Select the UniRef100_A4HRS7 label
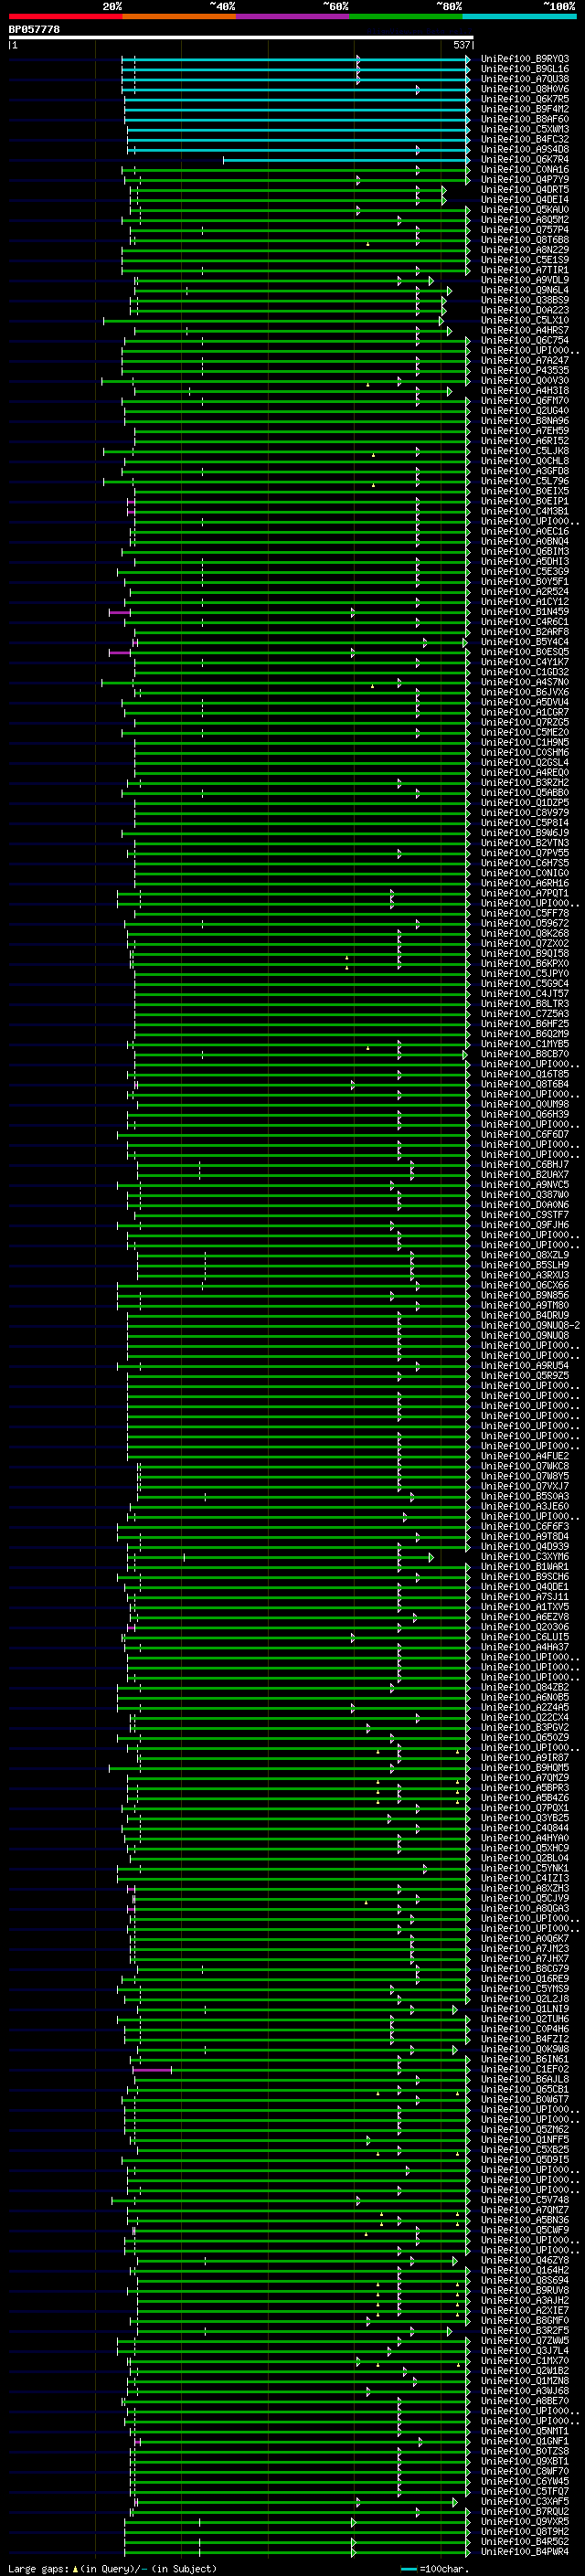The height and width of the screenshot is (2576, 585). point(525,331)
